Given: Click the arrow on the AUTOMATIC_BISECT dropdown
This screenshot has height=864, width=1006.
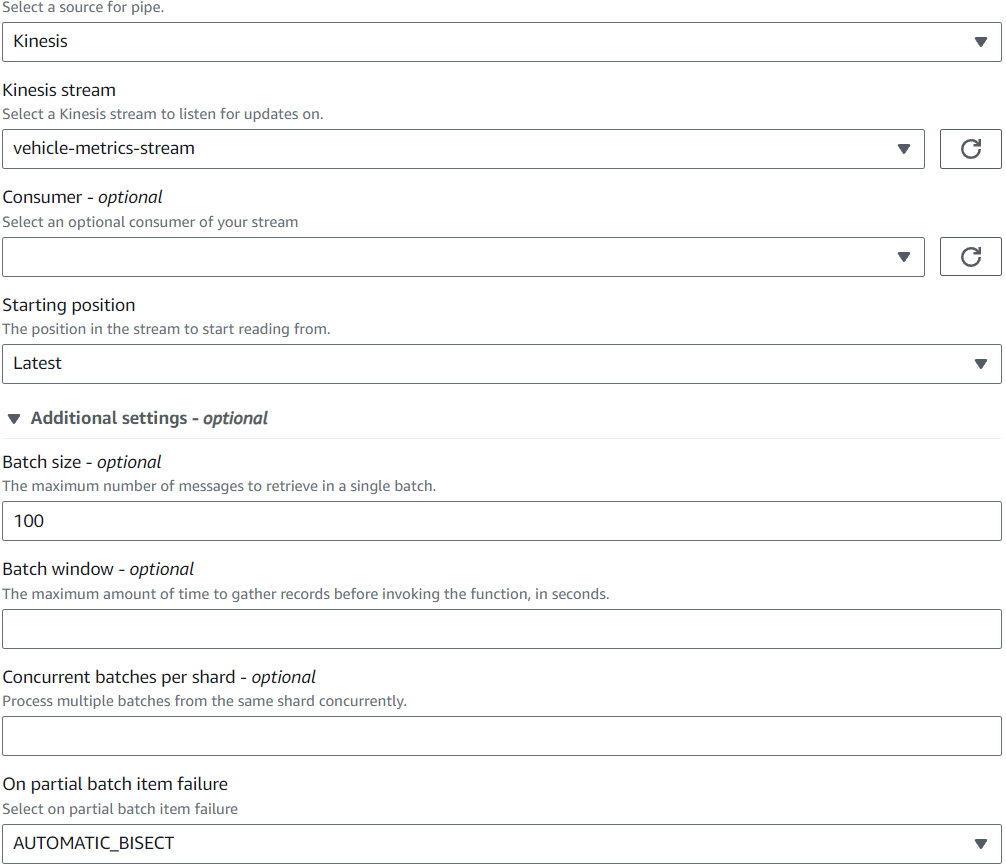Looking at the screenshot, I should [x=980, y=843].
